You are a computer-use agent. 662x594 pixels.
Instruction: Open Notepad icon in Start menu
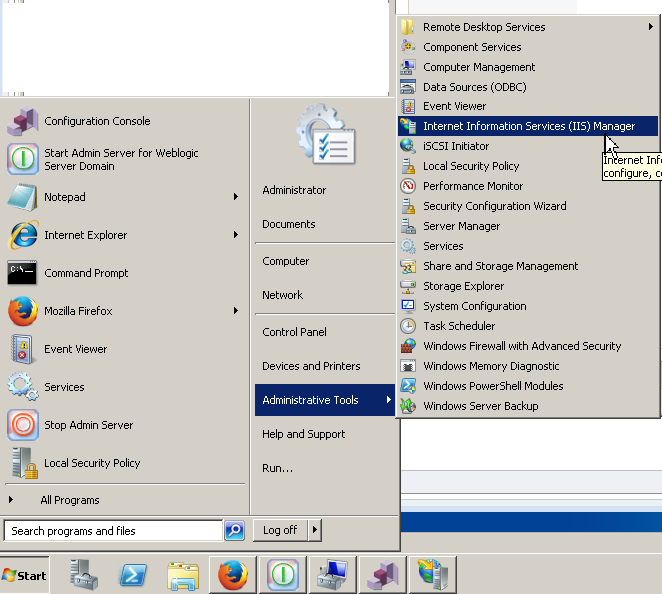[x=23, y=197]
